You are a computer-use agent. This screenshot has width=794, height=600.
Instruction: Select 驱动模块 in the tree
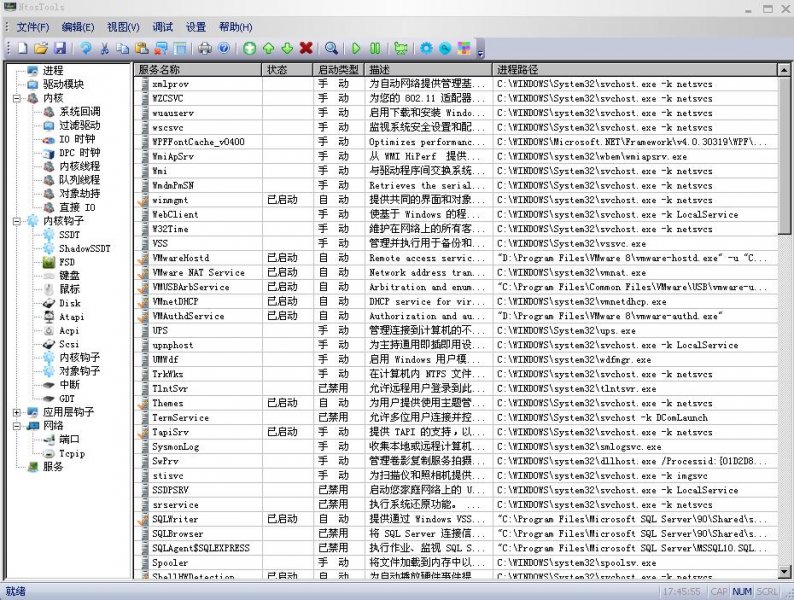(x=63, y=84)
